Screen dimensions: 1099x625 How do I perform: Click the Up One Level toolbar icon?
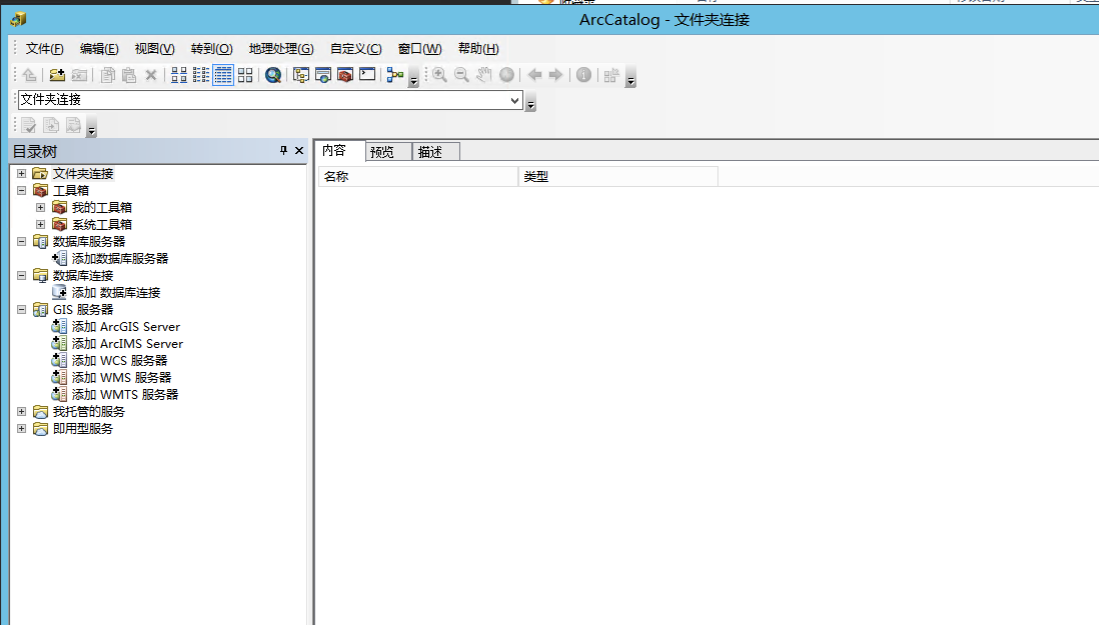[29, 75]
